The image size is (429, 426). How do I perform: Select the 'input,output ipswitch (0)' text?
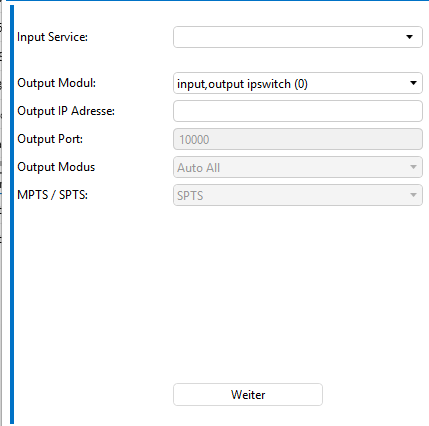coord(242,84)
